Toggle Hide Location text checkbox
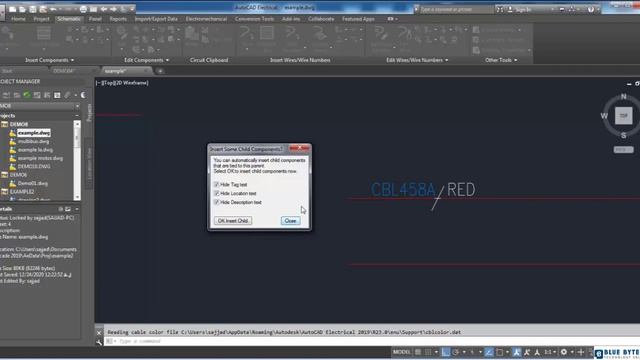This screenshot has height=360, width=640. (216, 193)
